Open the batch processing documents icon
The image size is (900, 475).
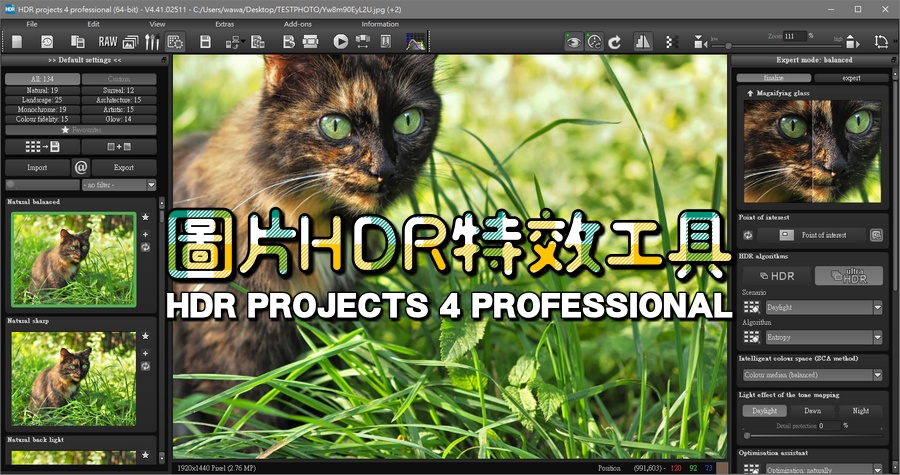77,42
